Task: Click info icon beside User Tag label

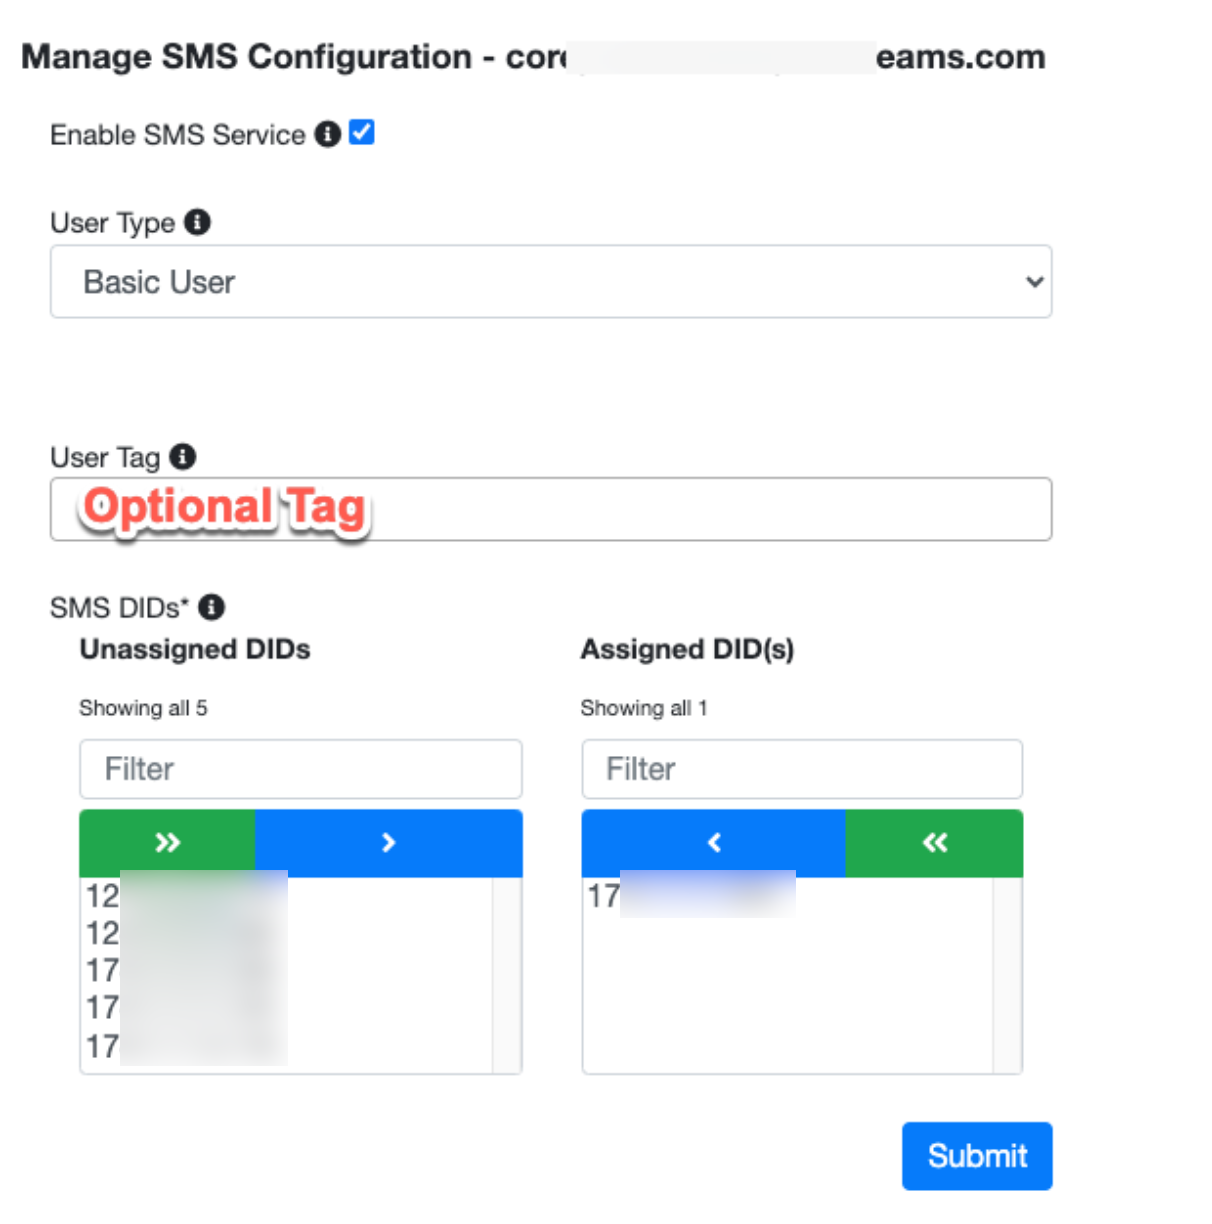Action: click(182, 457)
